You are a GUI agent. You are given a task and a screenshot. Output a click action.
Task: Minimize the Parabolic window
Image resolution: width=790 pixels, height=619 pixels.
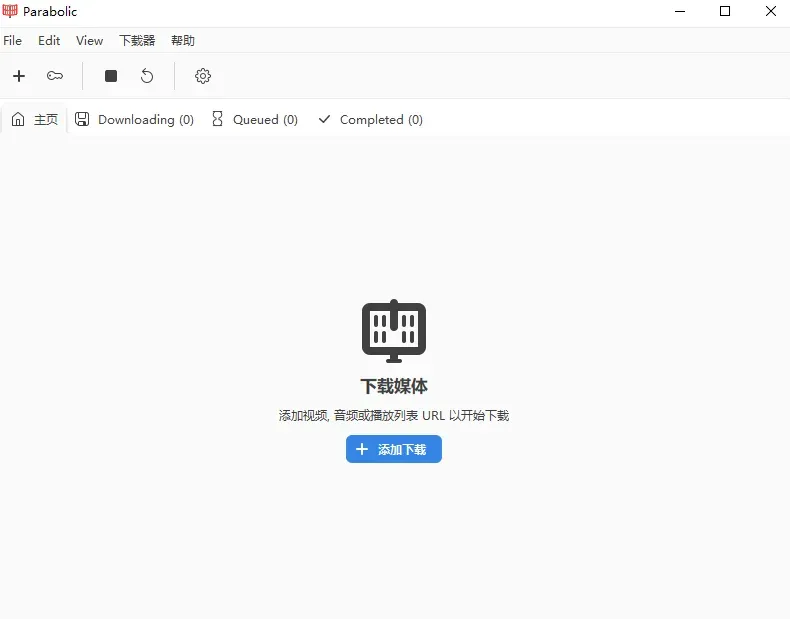point(680,11)
